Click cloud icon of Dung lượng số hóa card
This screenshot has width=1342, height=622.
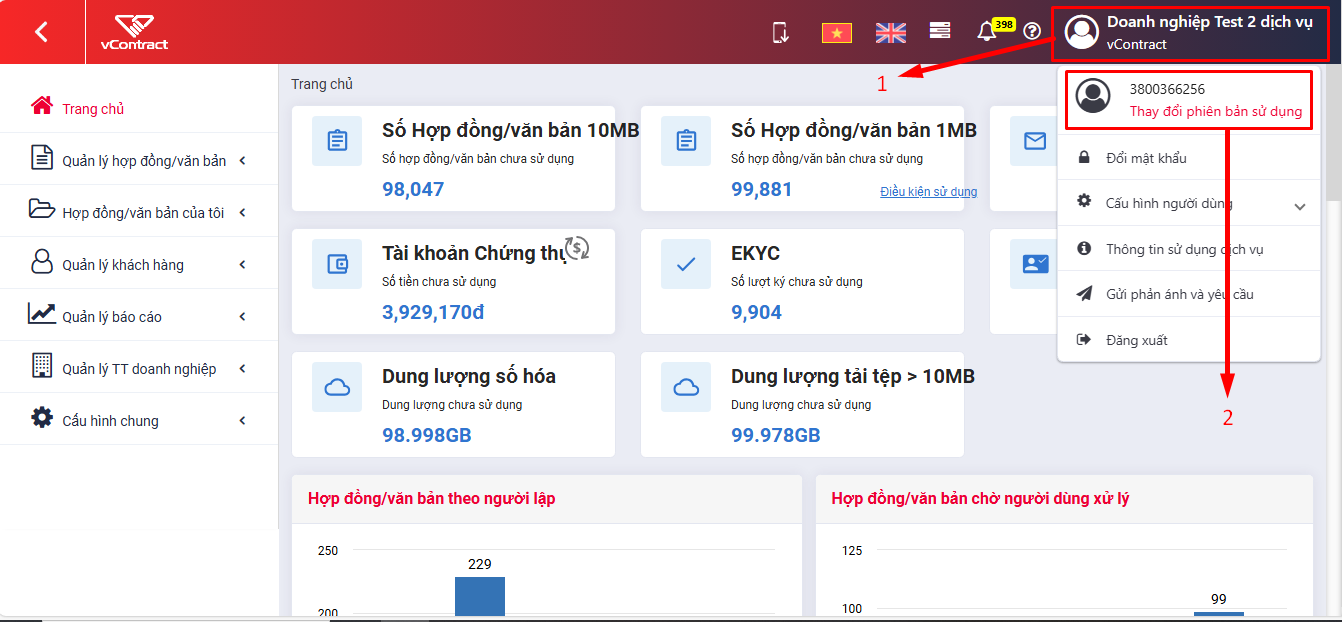(337, 387)
